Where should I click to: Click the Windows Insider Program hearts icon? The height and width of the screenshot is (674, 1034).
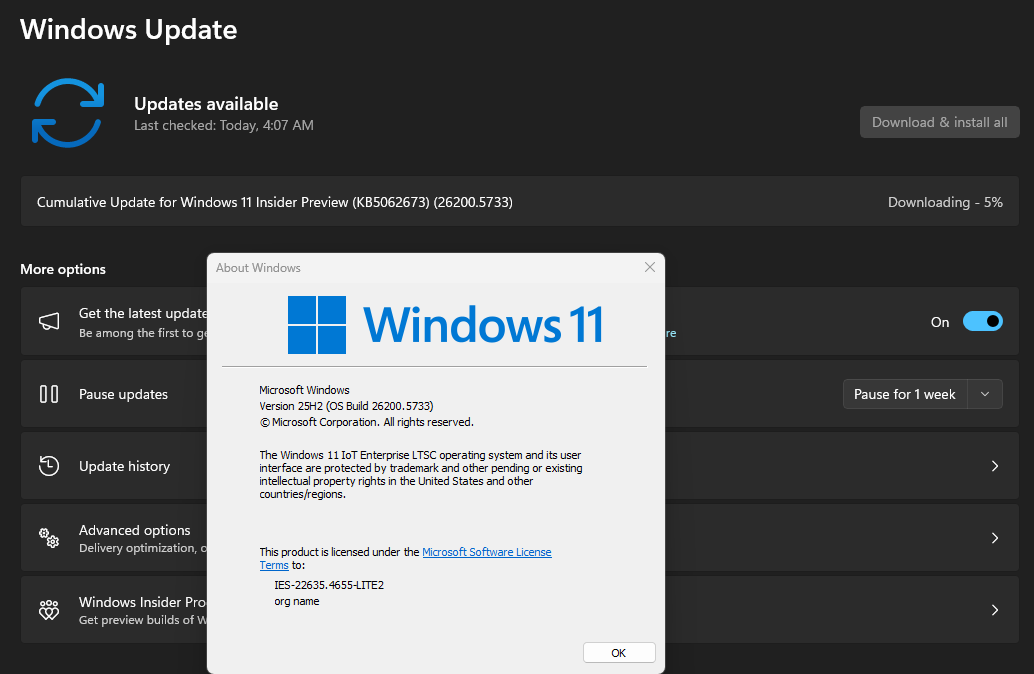[49, 609]
